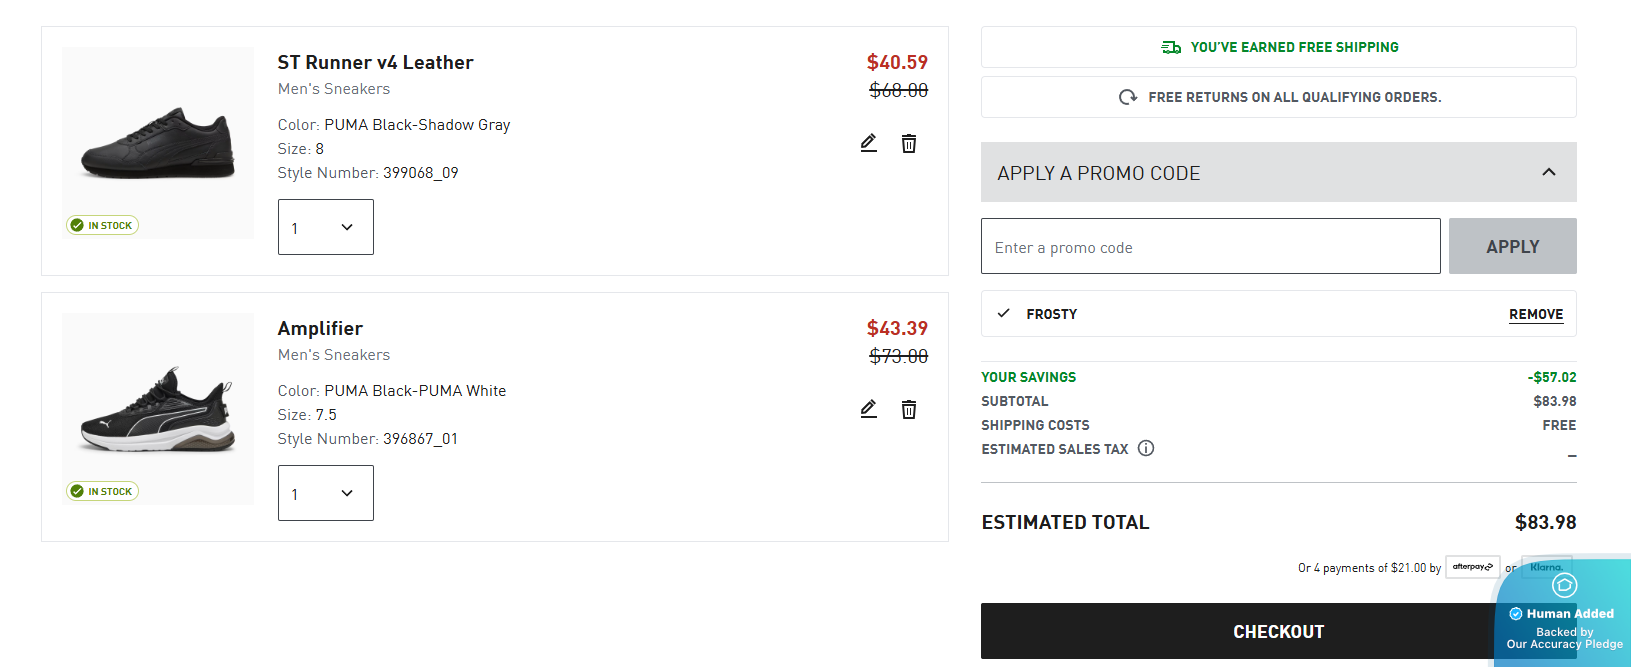
Task: Open the ST Runner v4 Leather title link
Action: [x=375, y=62]
